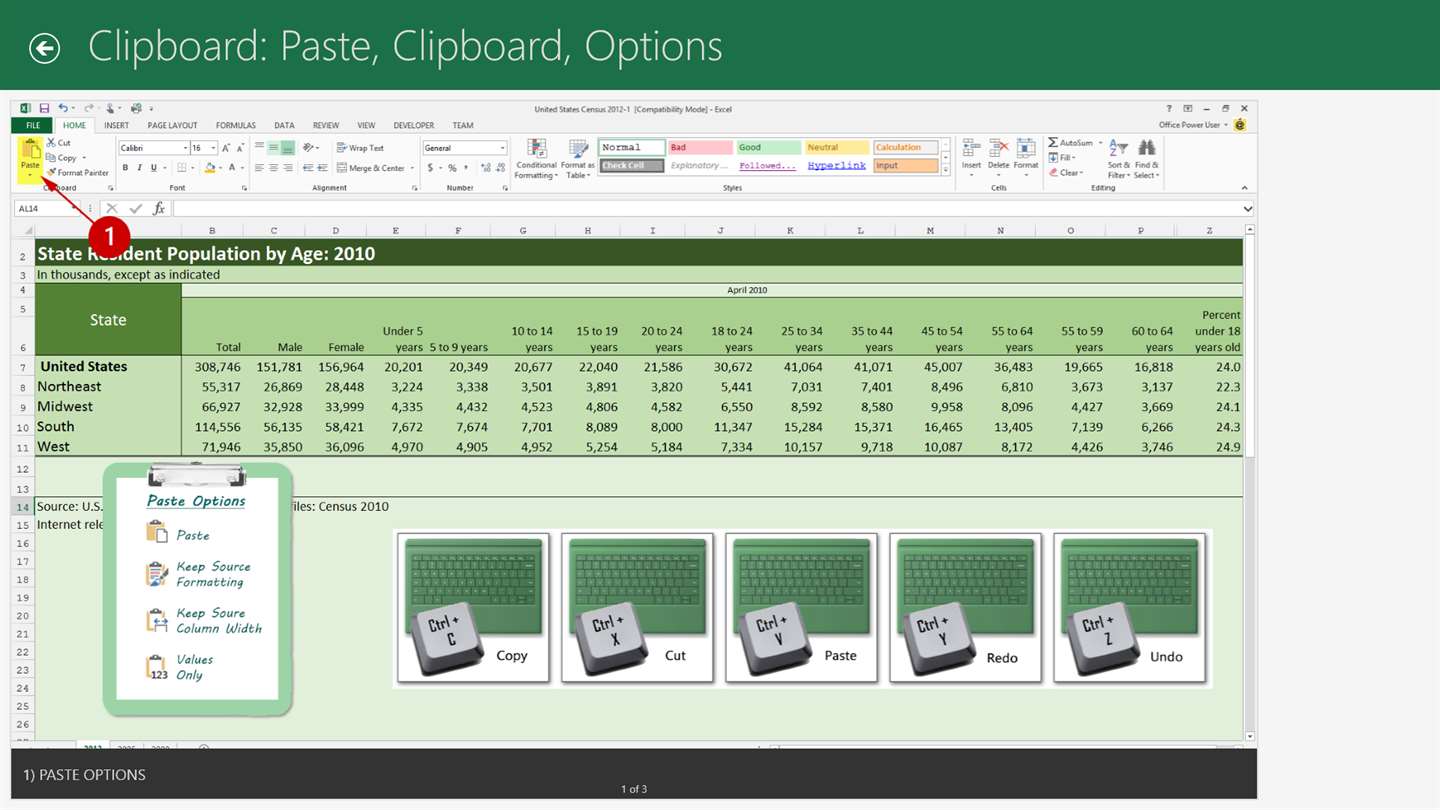Apply the Bad cell style
This screenshot has width=1440, height=810.
click(700, 147)
